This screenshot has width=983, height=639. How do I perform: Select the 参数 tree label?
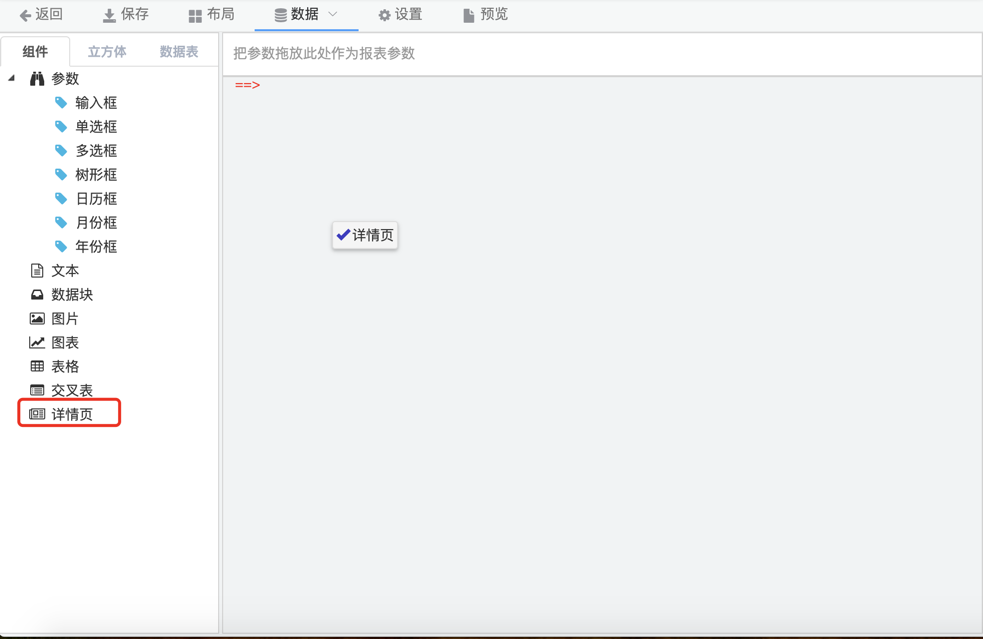pos(65,78)
